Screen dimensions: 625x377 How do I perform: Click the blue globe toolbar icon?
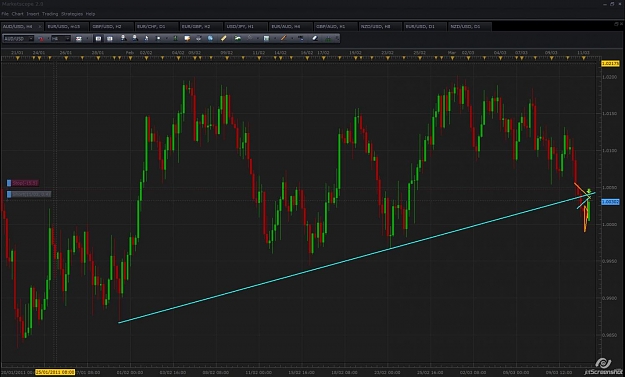tap(210, 39)
